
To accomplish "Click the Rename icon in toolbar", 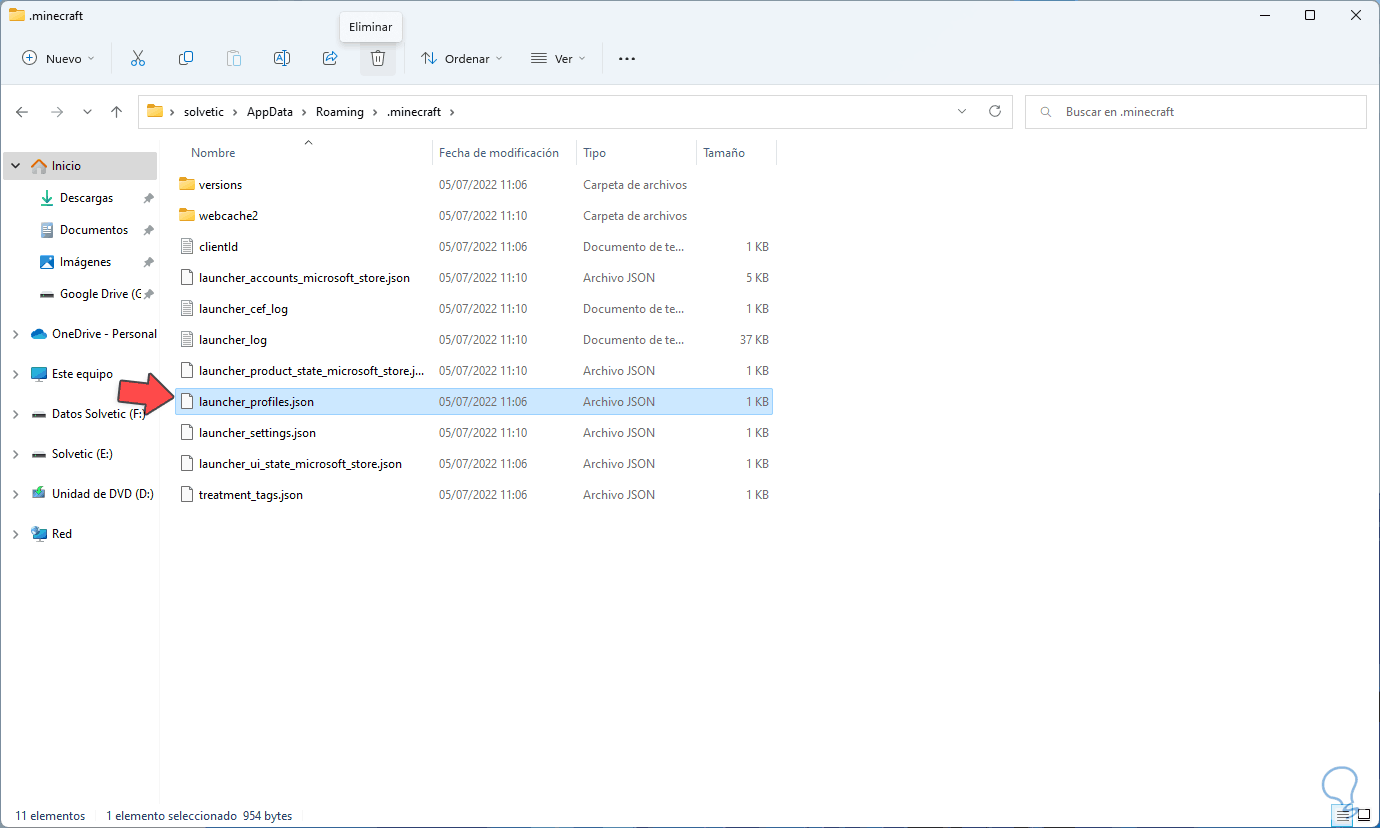I will point(282,59).
